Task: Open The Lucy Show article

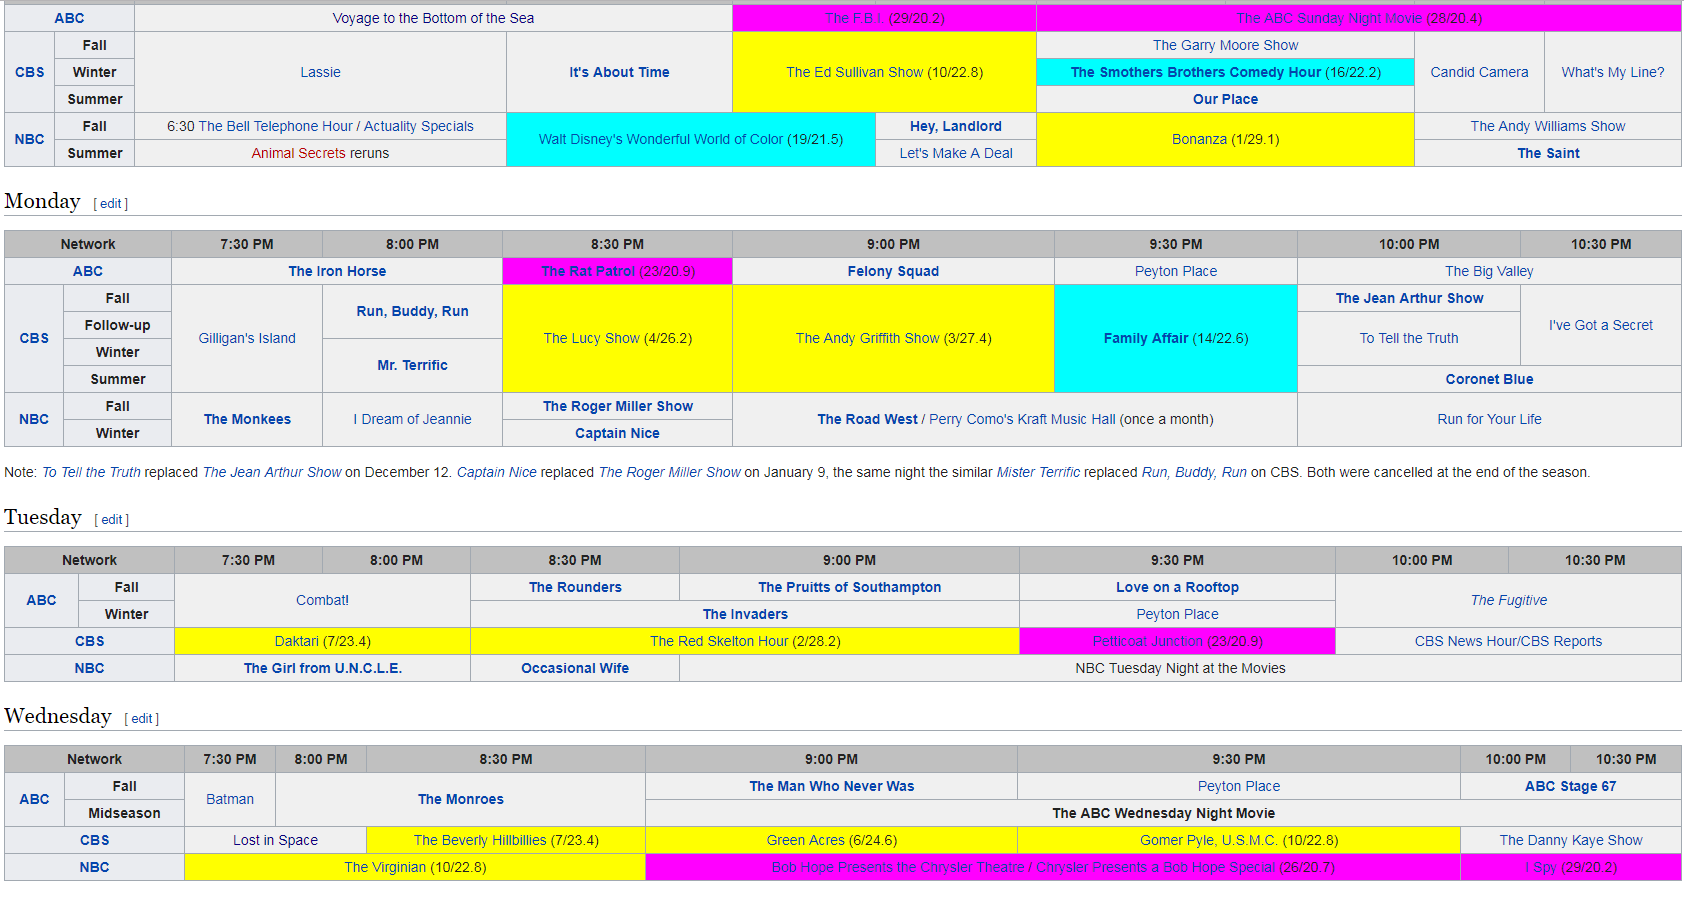Action: pyautogui.click(x=591, y=338)
